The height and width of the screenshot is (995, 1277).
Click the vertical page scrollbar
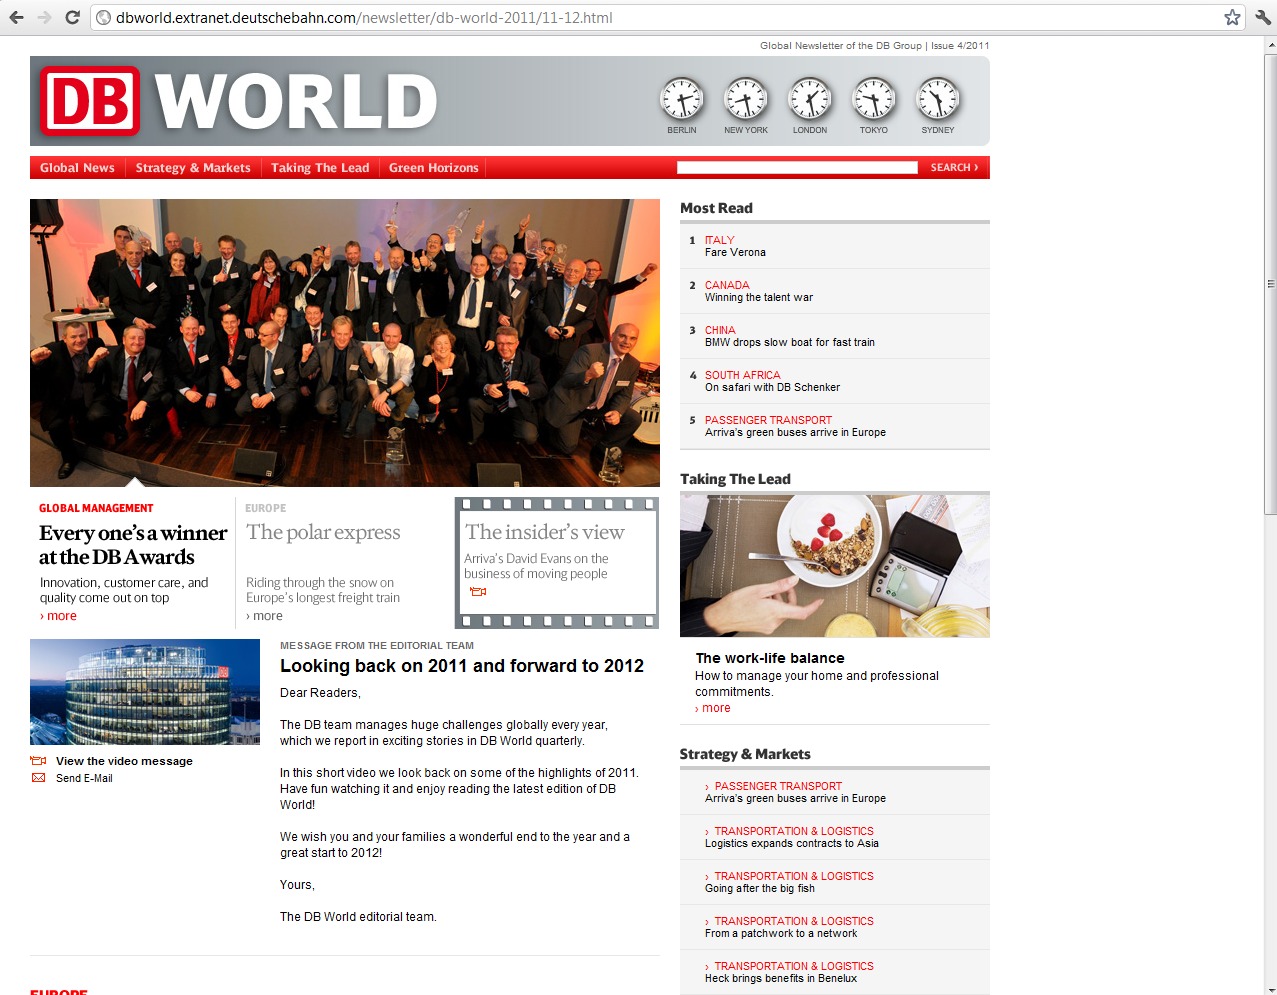click(1269, 300)
